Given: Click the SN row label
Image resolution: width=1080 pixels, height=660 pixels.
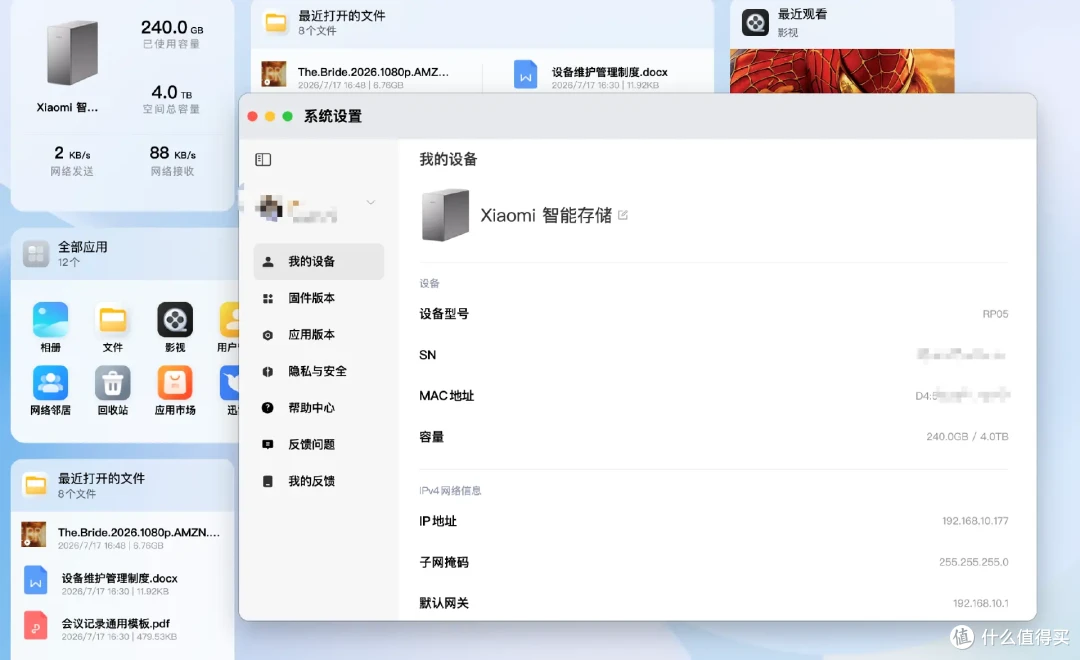Looking at the screenshot, I should [x=427, y=355].
